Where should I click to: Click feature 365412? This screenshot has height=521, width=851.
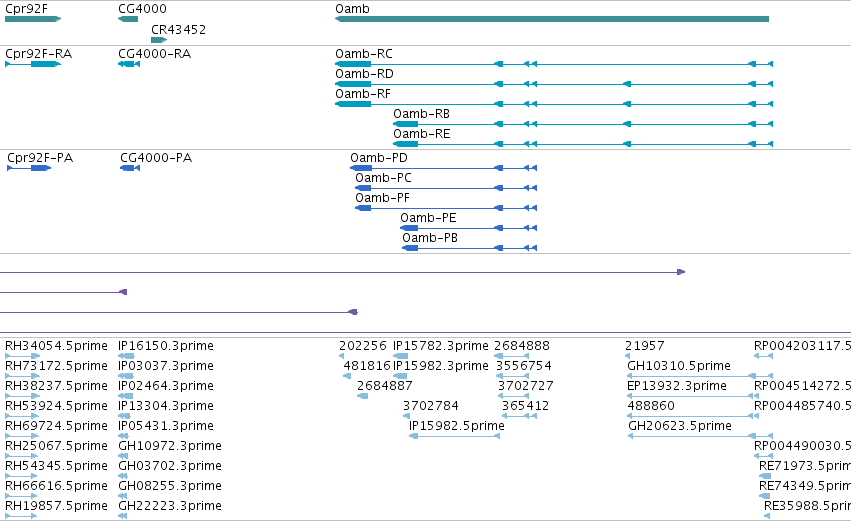[x=525, y=406]
